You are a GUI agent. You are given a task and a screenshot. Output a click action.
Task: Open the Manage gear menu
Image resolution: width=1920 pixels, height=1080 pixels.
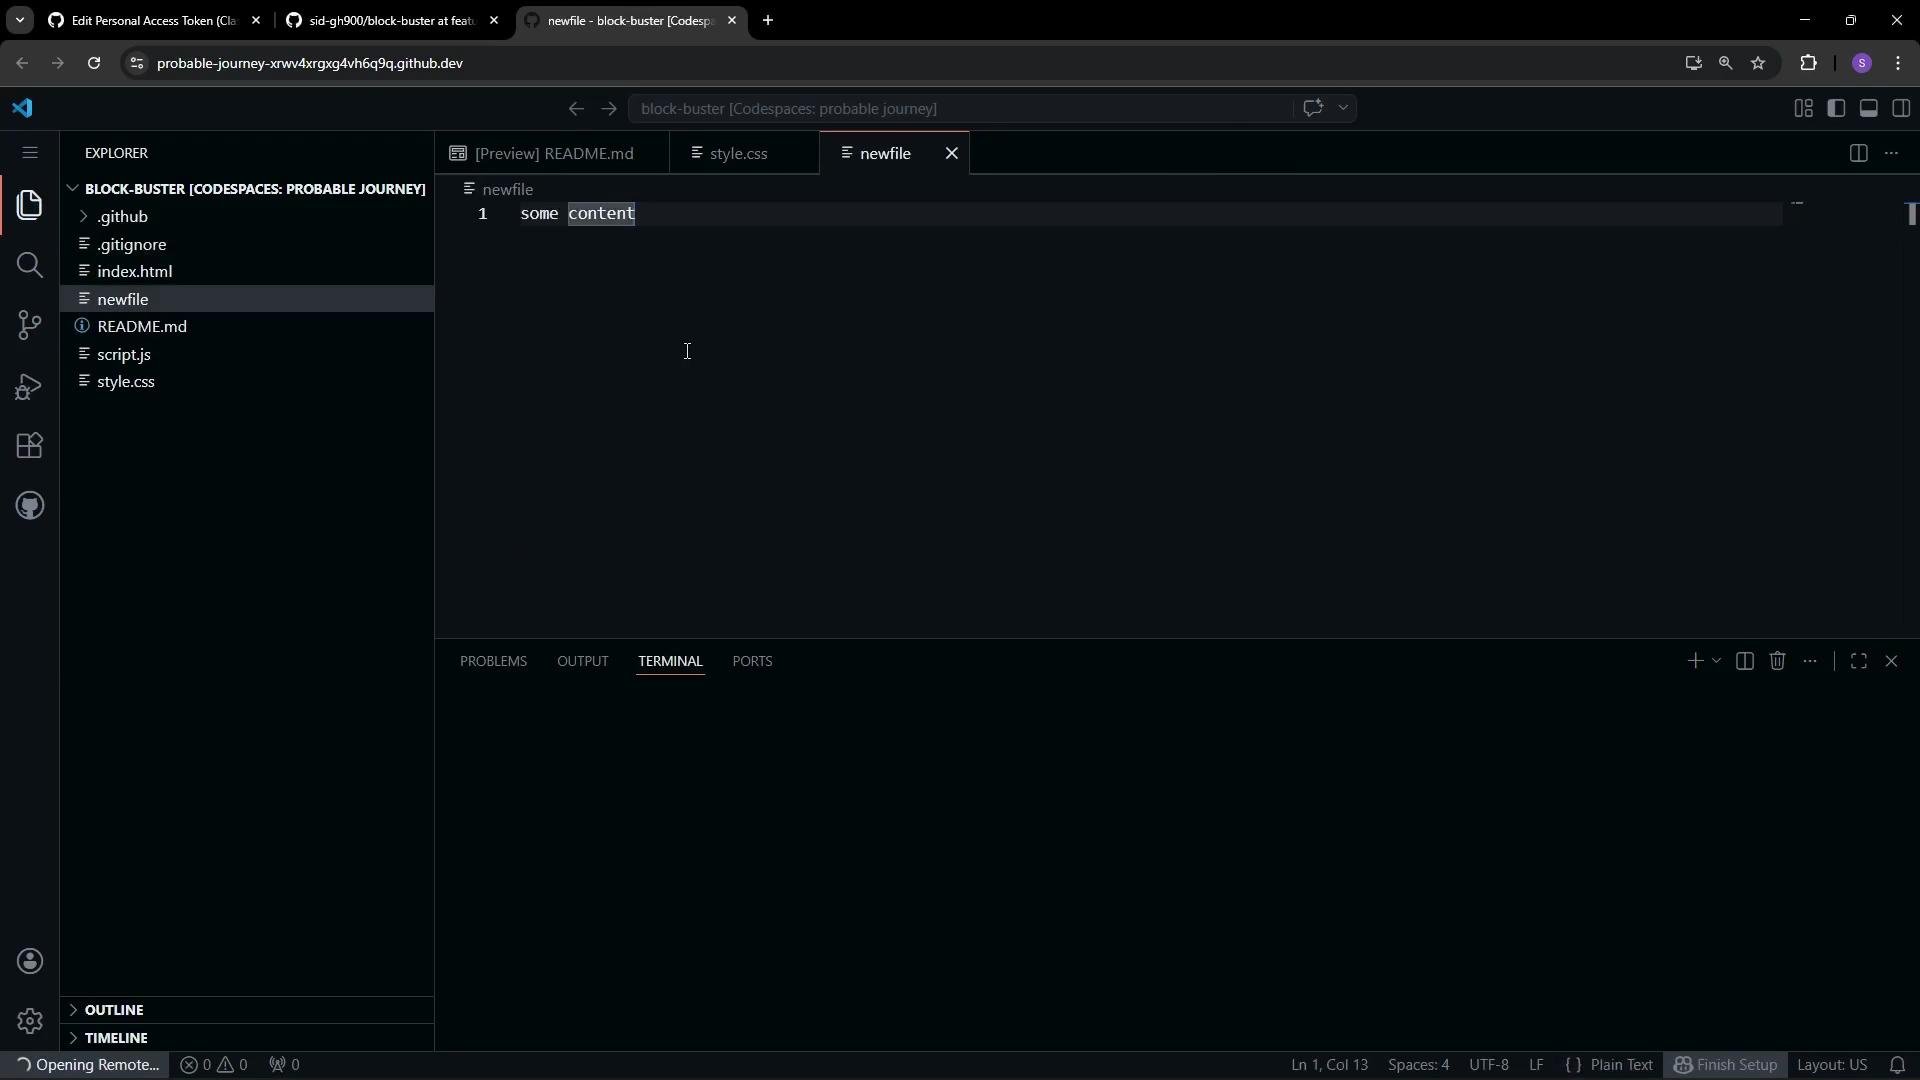click(x=30, y=1021)
